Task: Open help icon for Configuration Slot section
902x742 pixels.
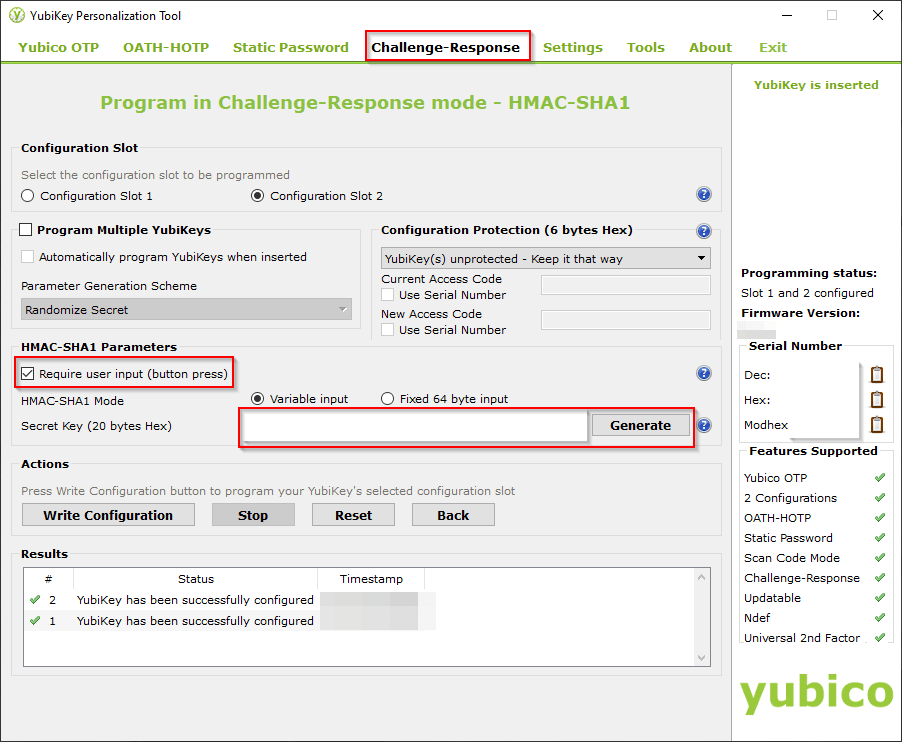Action: pyautogui.click(x=703, y=196)
